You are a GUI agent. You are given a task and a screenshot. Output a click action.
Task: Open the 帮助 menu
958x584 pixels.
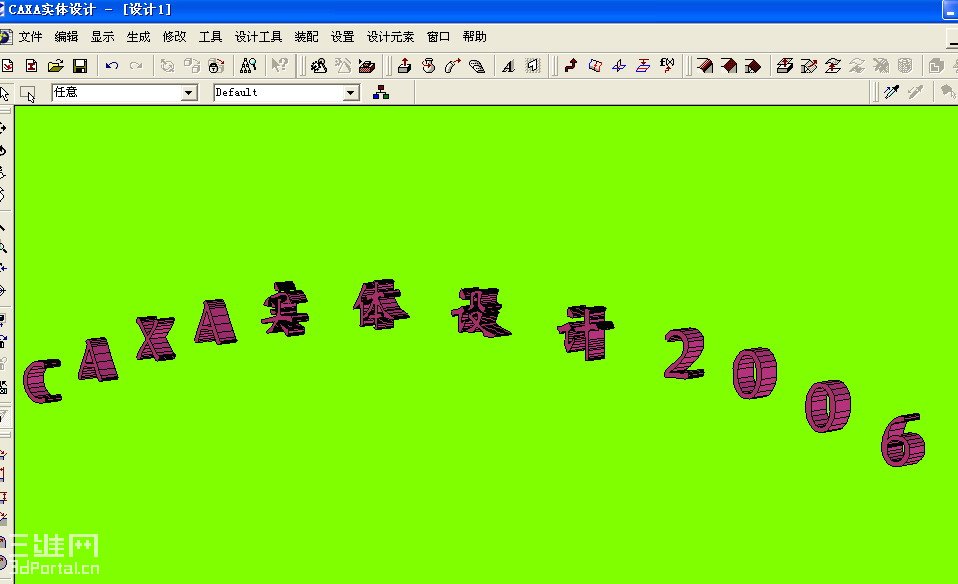[474, 37]
